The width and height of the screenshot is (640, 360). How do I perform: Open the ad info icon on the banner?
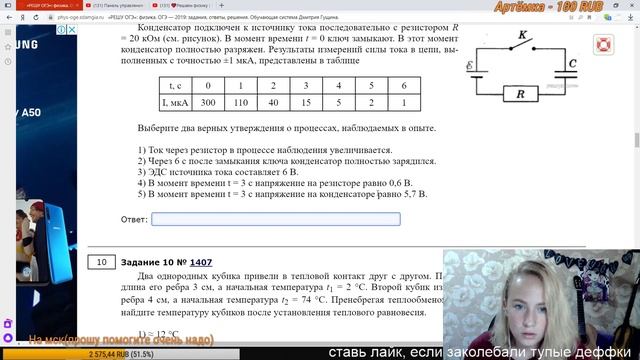tap(61, 29)
